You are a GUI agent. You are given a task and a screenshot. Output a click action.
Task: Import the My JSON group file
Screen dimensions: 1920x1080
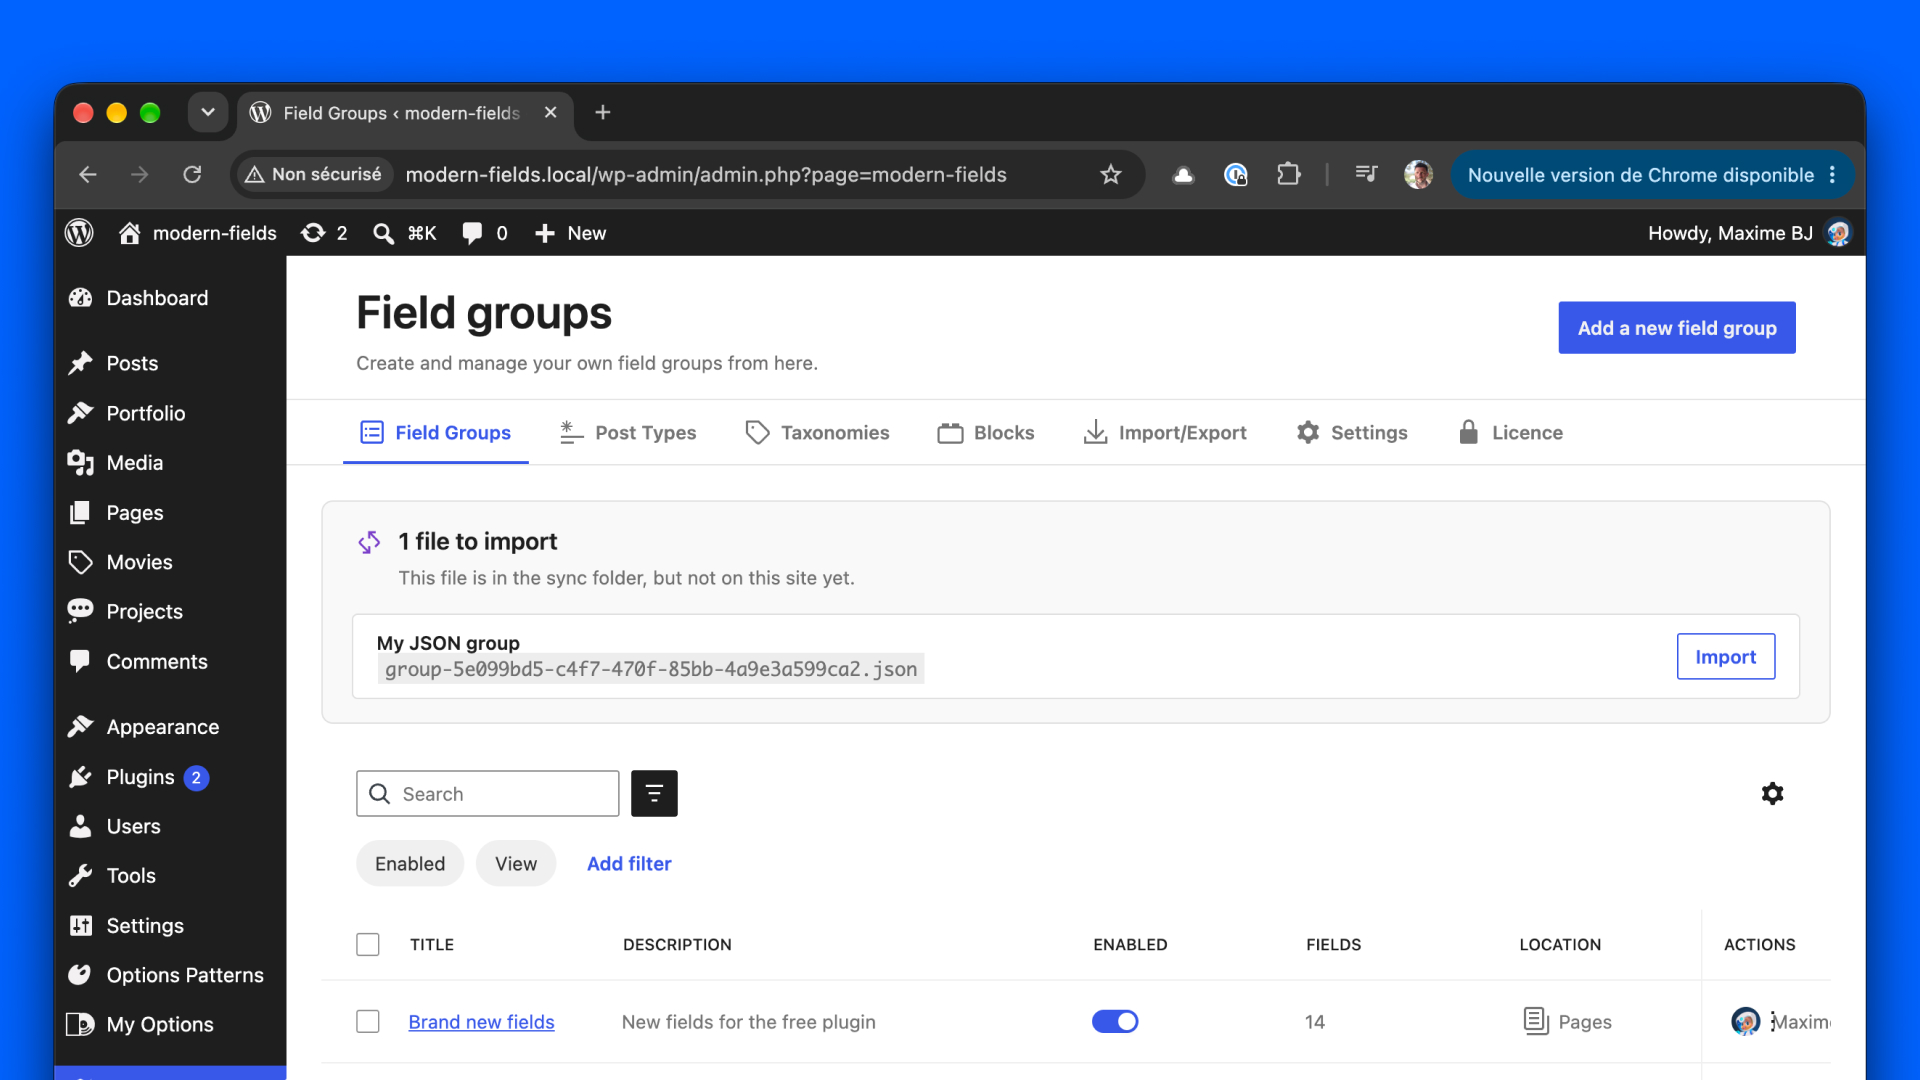pyautogui.click(x=1725, y=657)
